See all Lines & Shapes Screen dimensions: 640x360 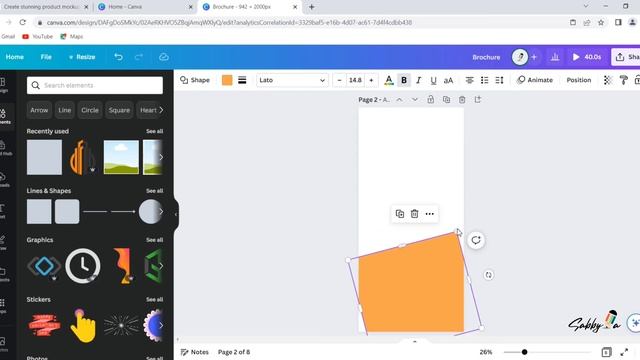tap(154, 191)
